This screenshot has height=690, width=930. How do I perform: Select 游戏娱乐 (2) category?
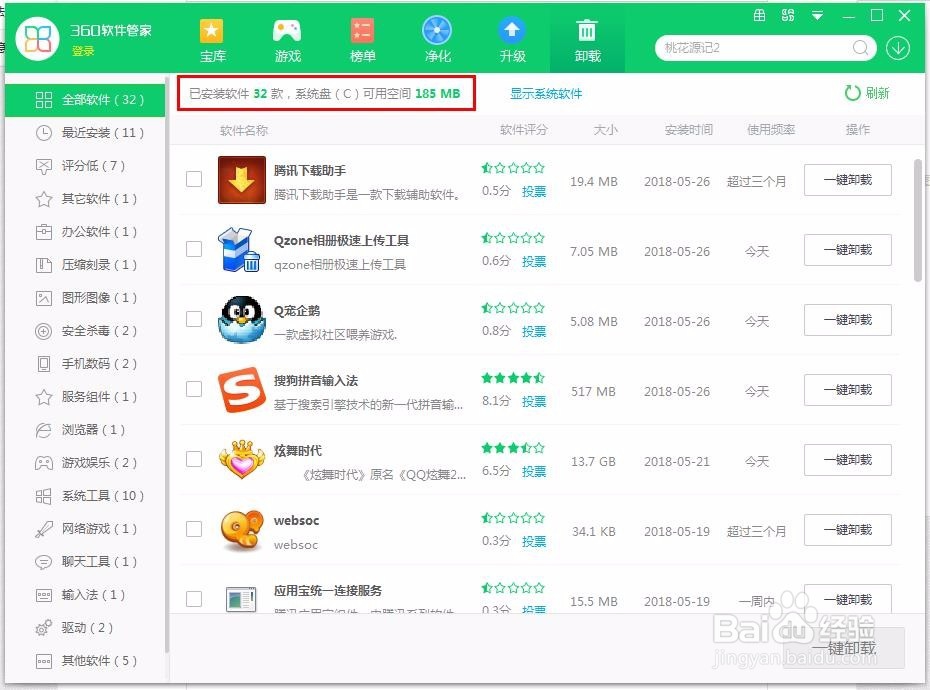[x=85, y=463]
